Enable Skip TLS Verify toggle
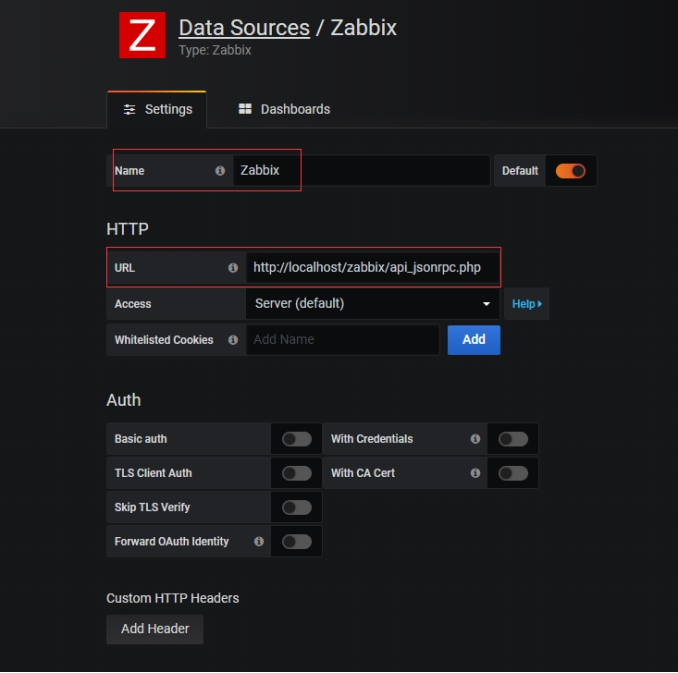Image resolution: width=678 pixels, height=673 pixels. 297,507
